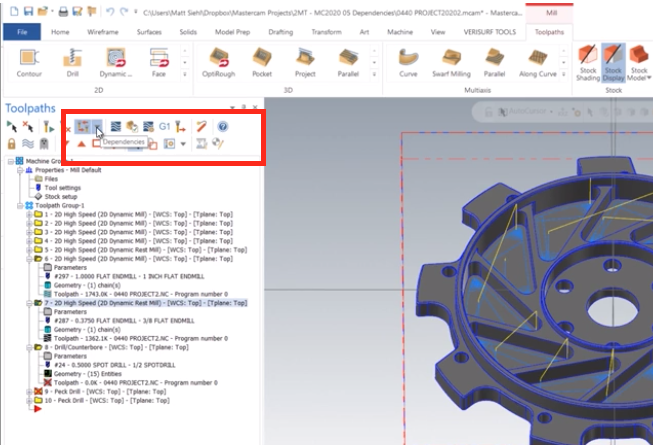Create a new file from quick access
Image resolution: width=653 pixels, height=445 pixels.
click(x=14, y=11)
